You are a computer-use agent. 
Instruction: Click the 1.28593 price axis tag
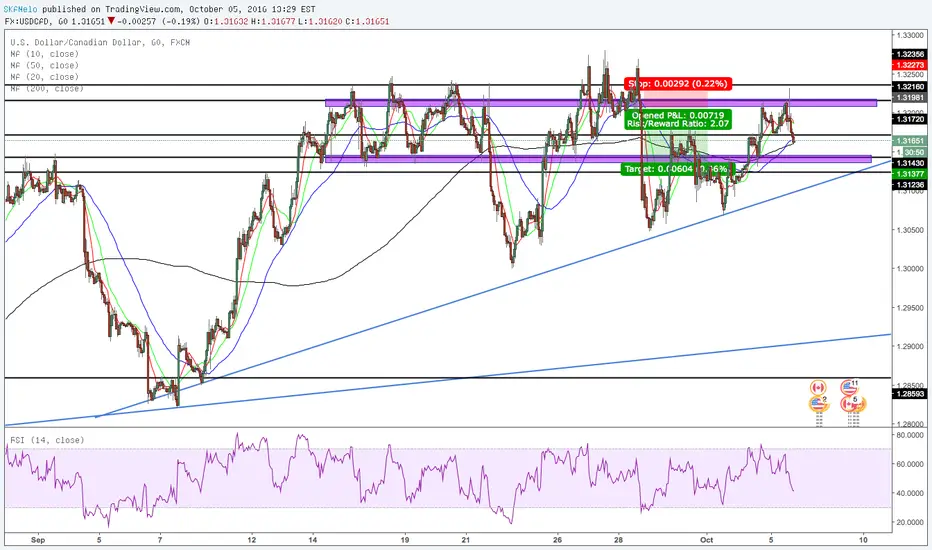[x=910, y=394]
